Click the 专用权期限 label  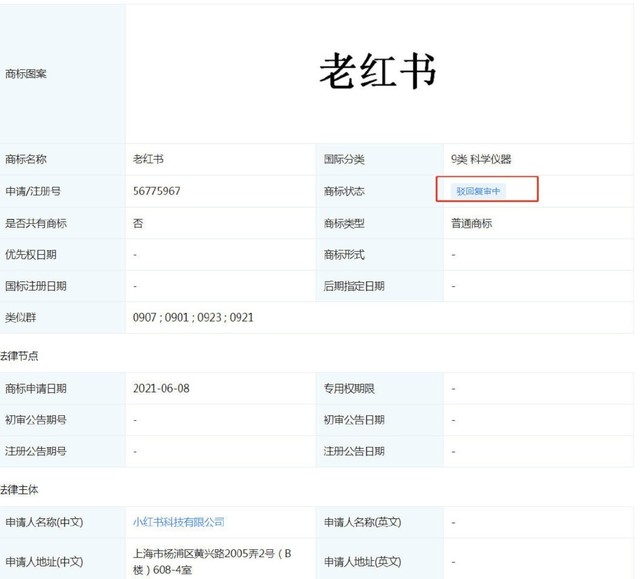pos(349,388)
